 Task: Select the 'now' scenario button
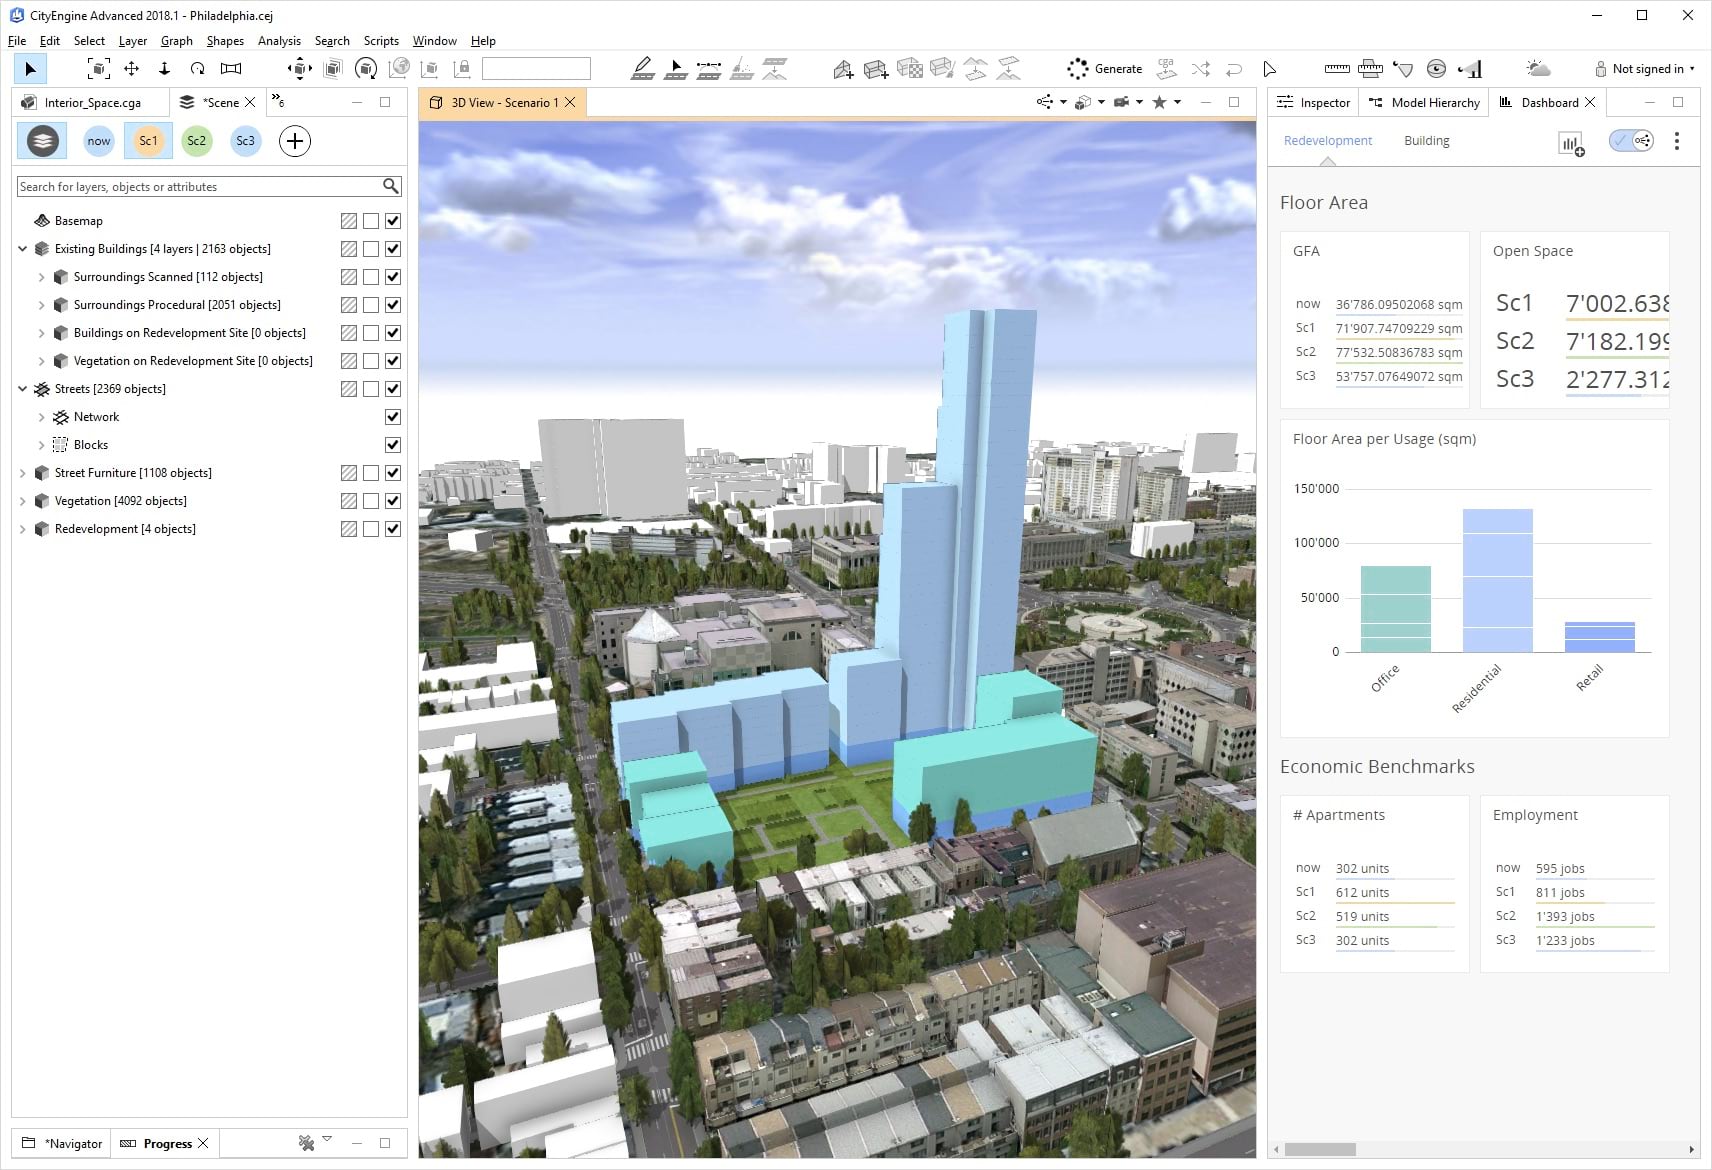98,141
